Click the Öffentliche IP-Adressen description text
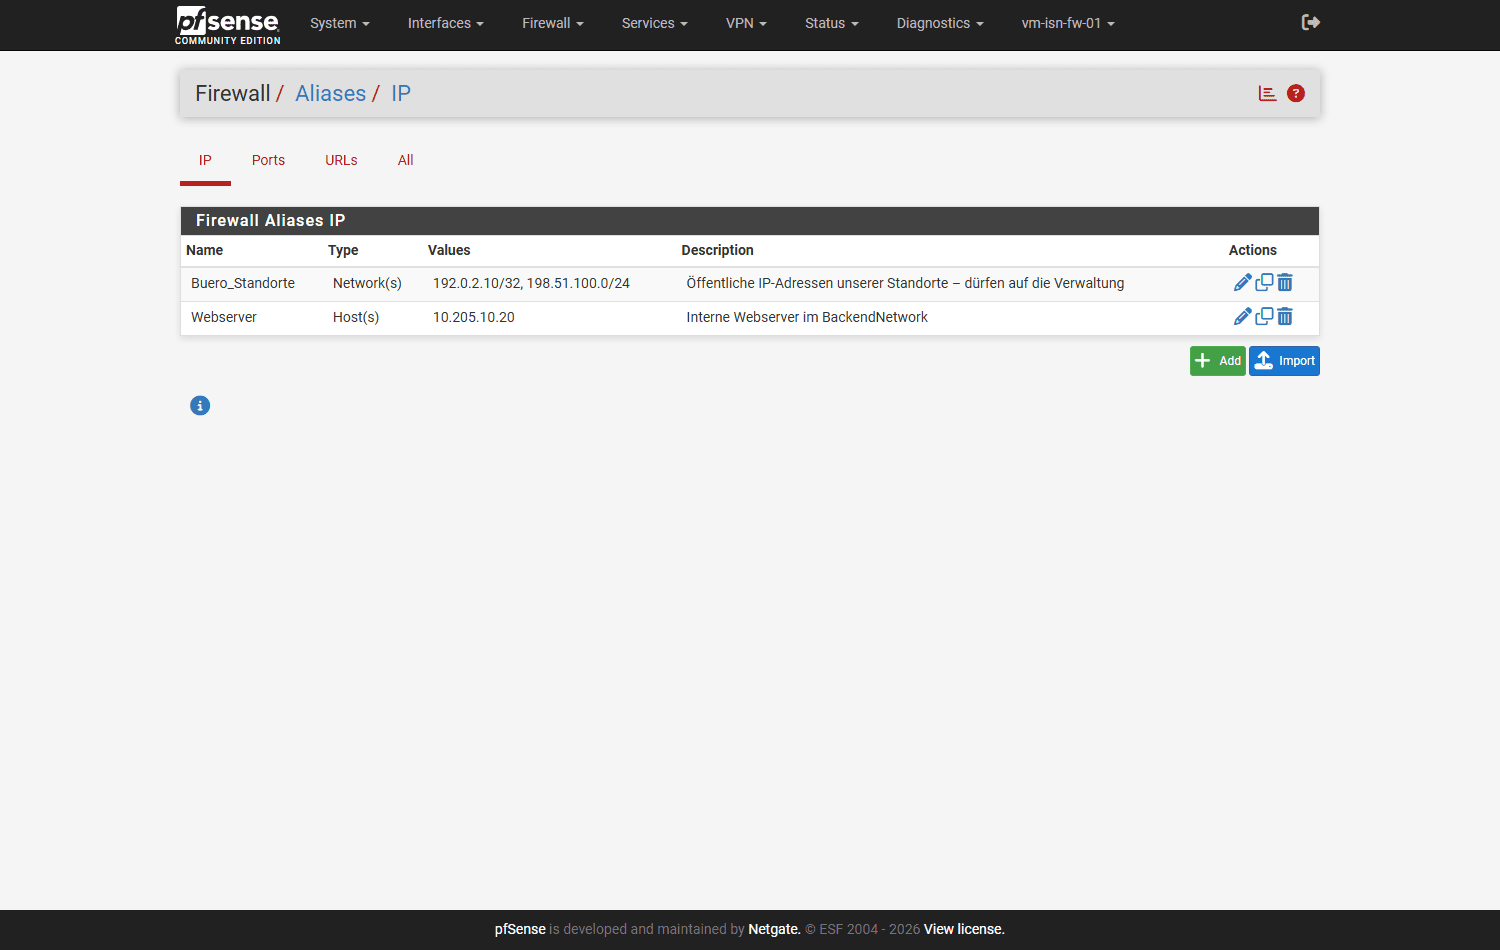The image size is (1500, 950). (905, 283)
